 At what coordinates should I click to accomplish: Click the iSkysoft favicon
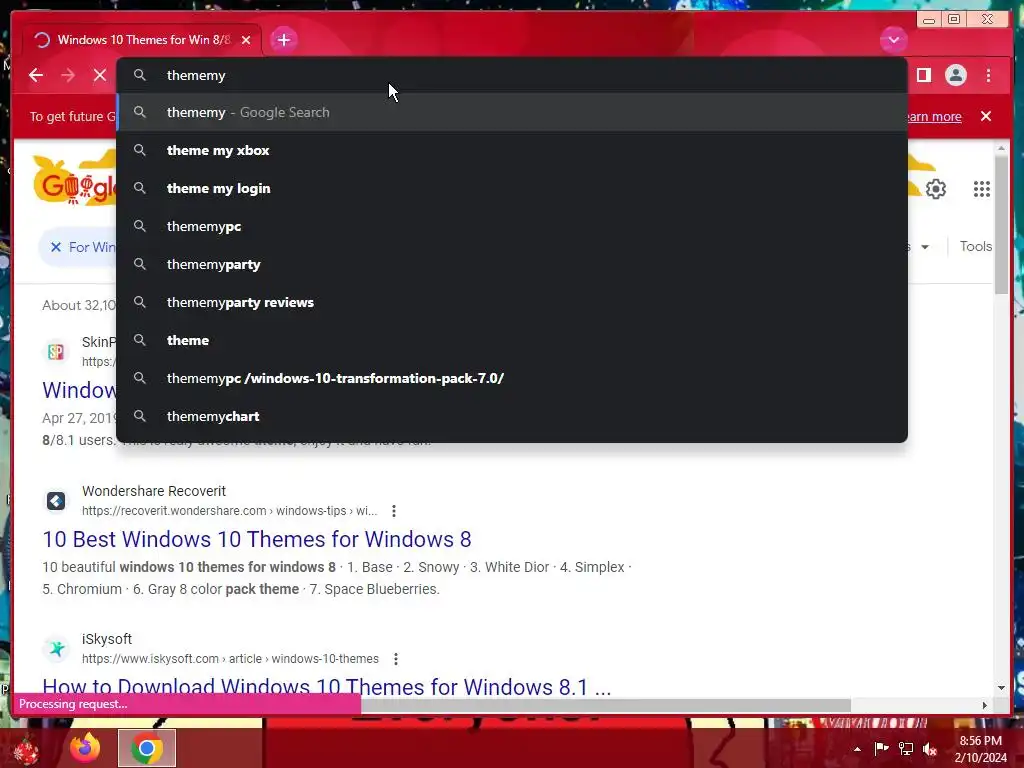click(x=56, y=649)
